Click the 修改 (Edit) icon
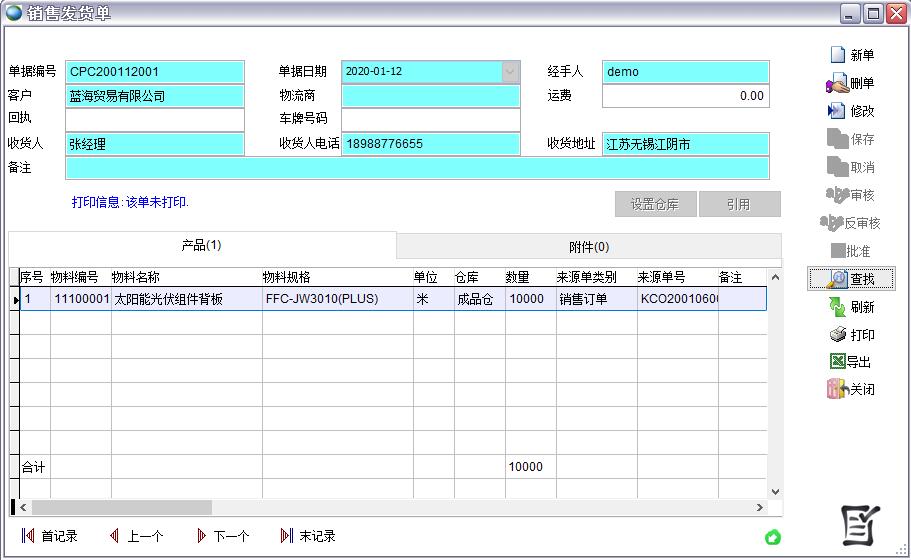The height and width of the screenshot is (560, 911). tap(837, 111)
